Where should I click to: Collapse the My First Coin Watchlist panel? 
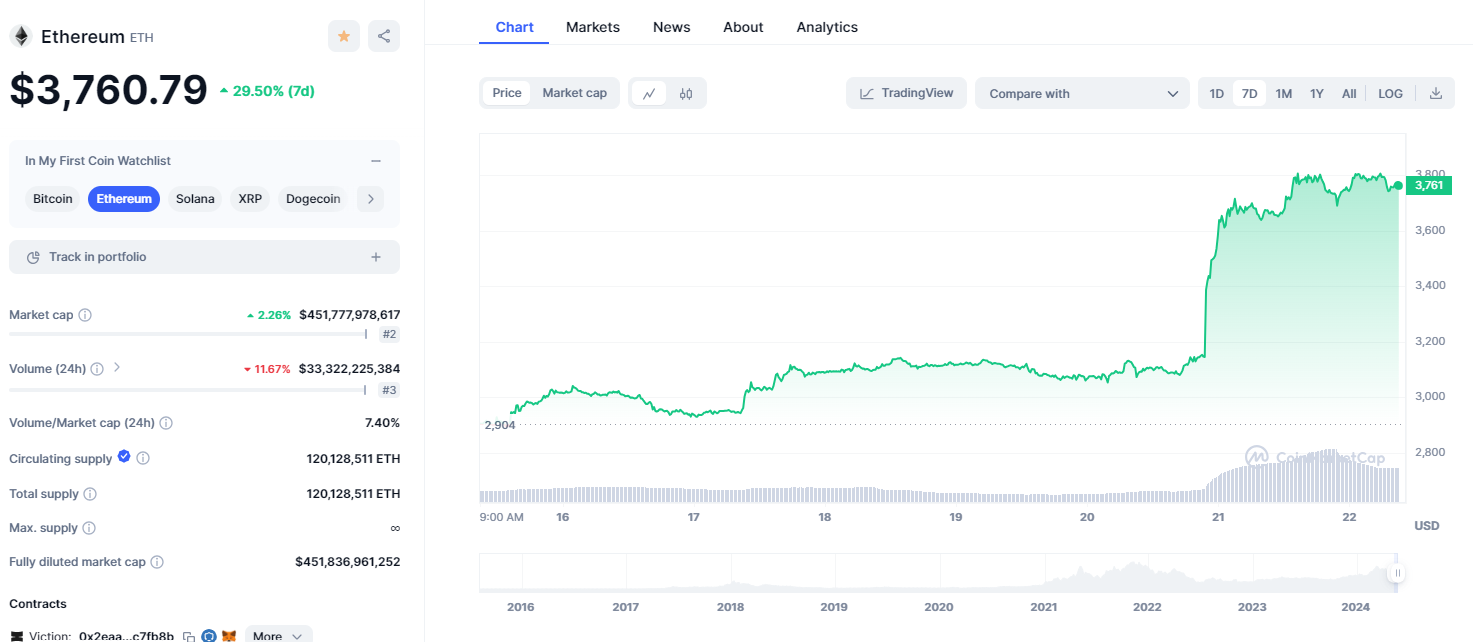[376, 161]
